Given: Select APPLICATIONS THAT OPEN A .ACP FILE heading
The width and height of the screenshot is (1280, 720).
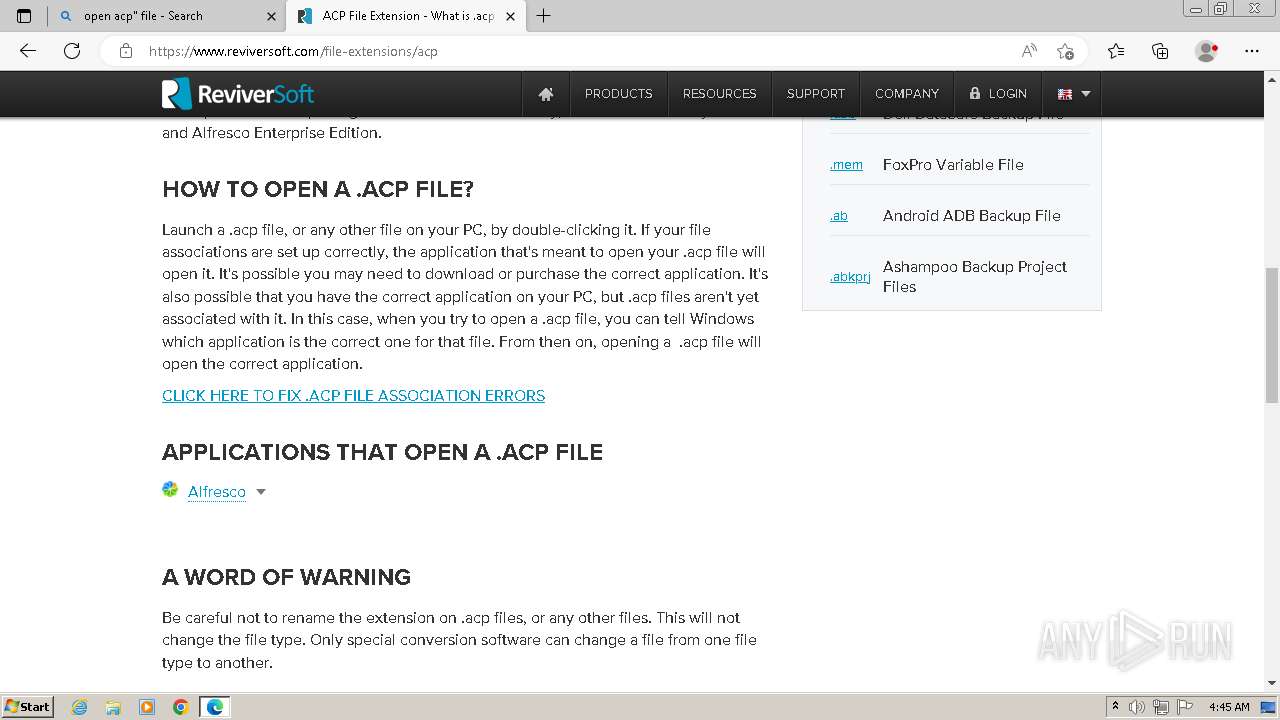Looking at the screenshot, I should pyautogui.click(x=382, y=452).
